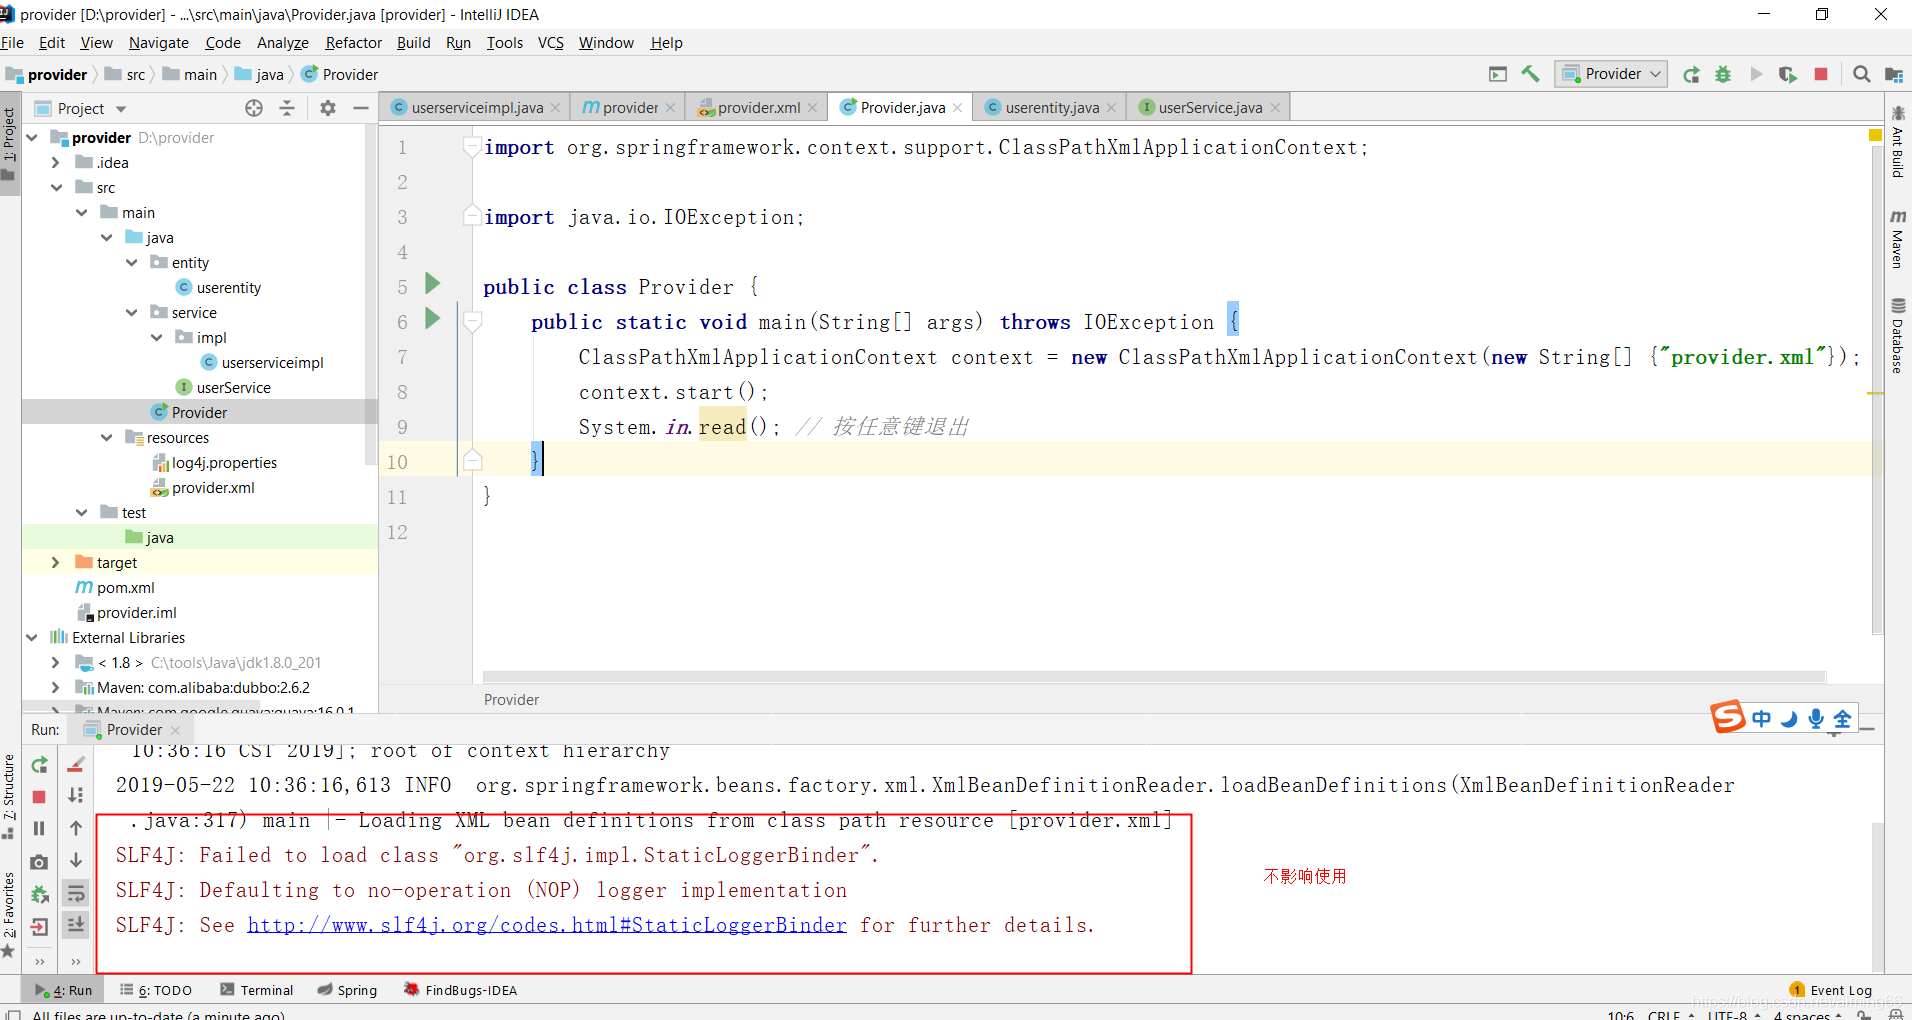Open the Terminal tool window
Image resolution: width=1912 pixels, height=1020 pixels.
(x=257, y=990)
